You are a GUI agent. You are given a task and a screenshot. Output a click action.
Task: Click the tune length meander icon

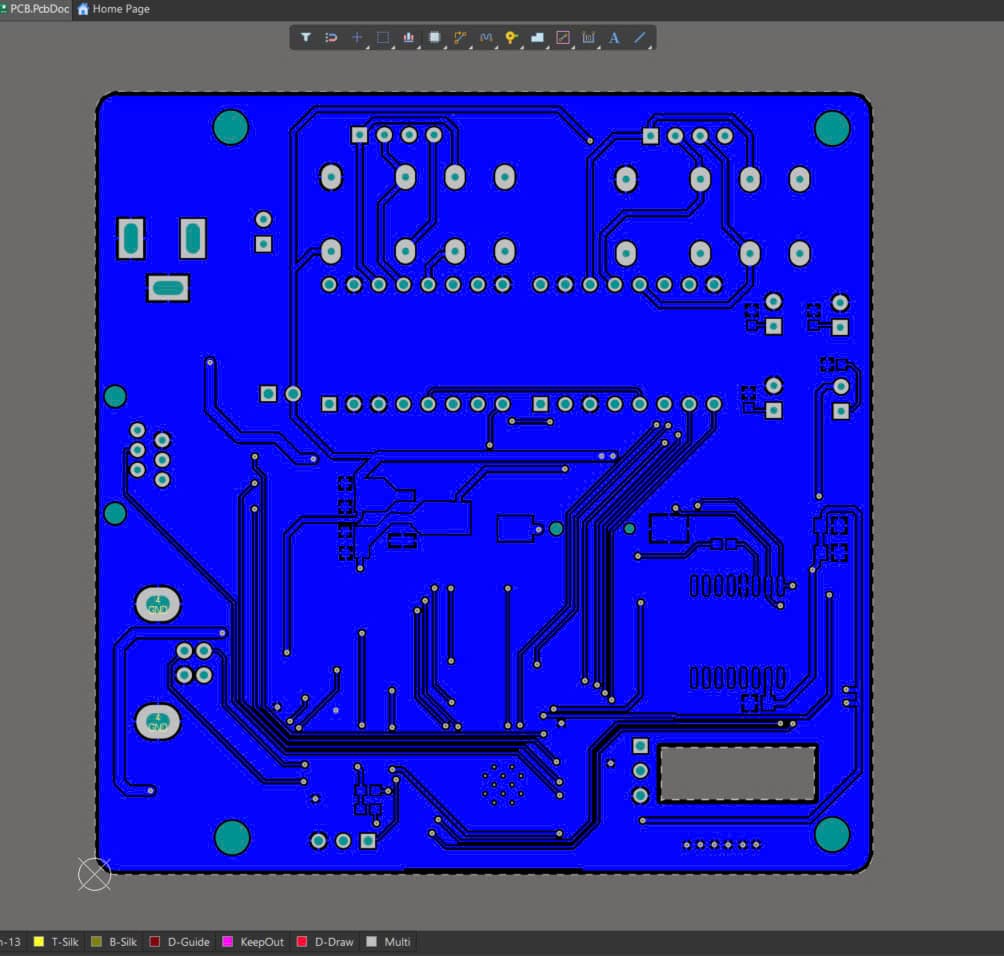[487, 38]
